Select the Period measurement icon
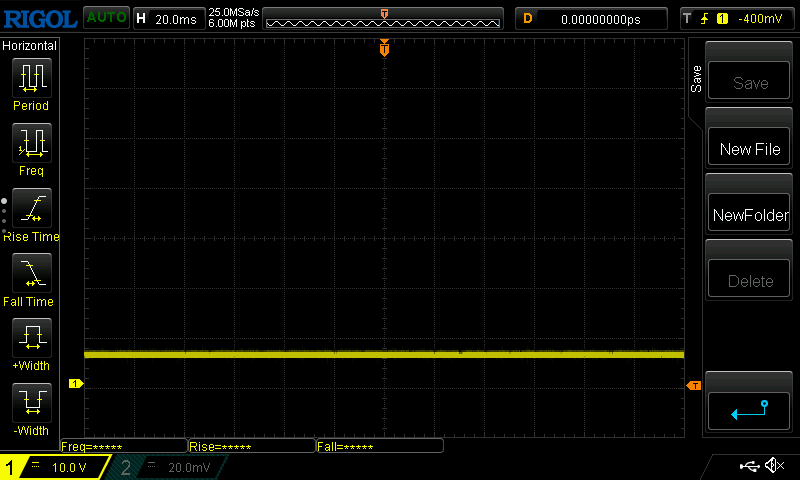 click(x=32, y=78)
